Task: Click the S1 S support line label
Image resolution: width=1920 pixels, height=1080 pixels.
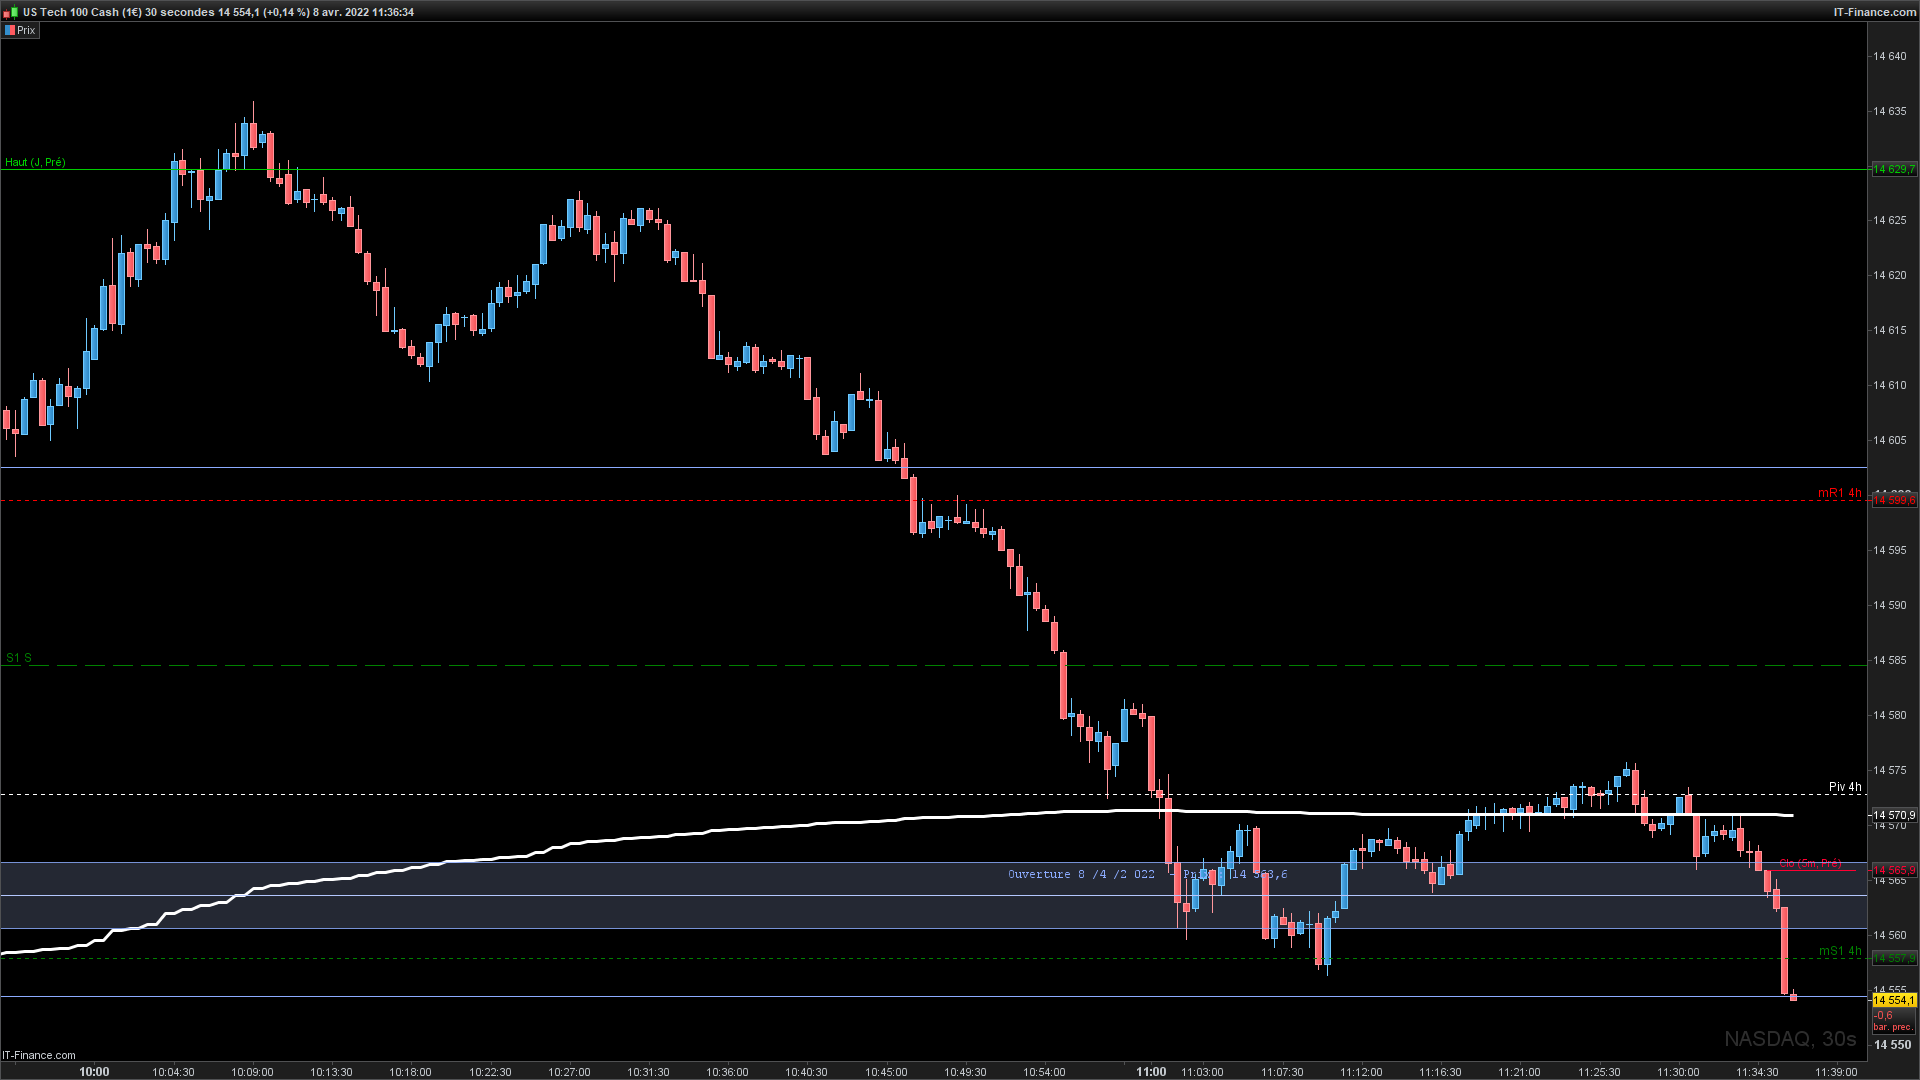Action: tap(19, 658)
